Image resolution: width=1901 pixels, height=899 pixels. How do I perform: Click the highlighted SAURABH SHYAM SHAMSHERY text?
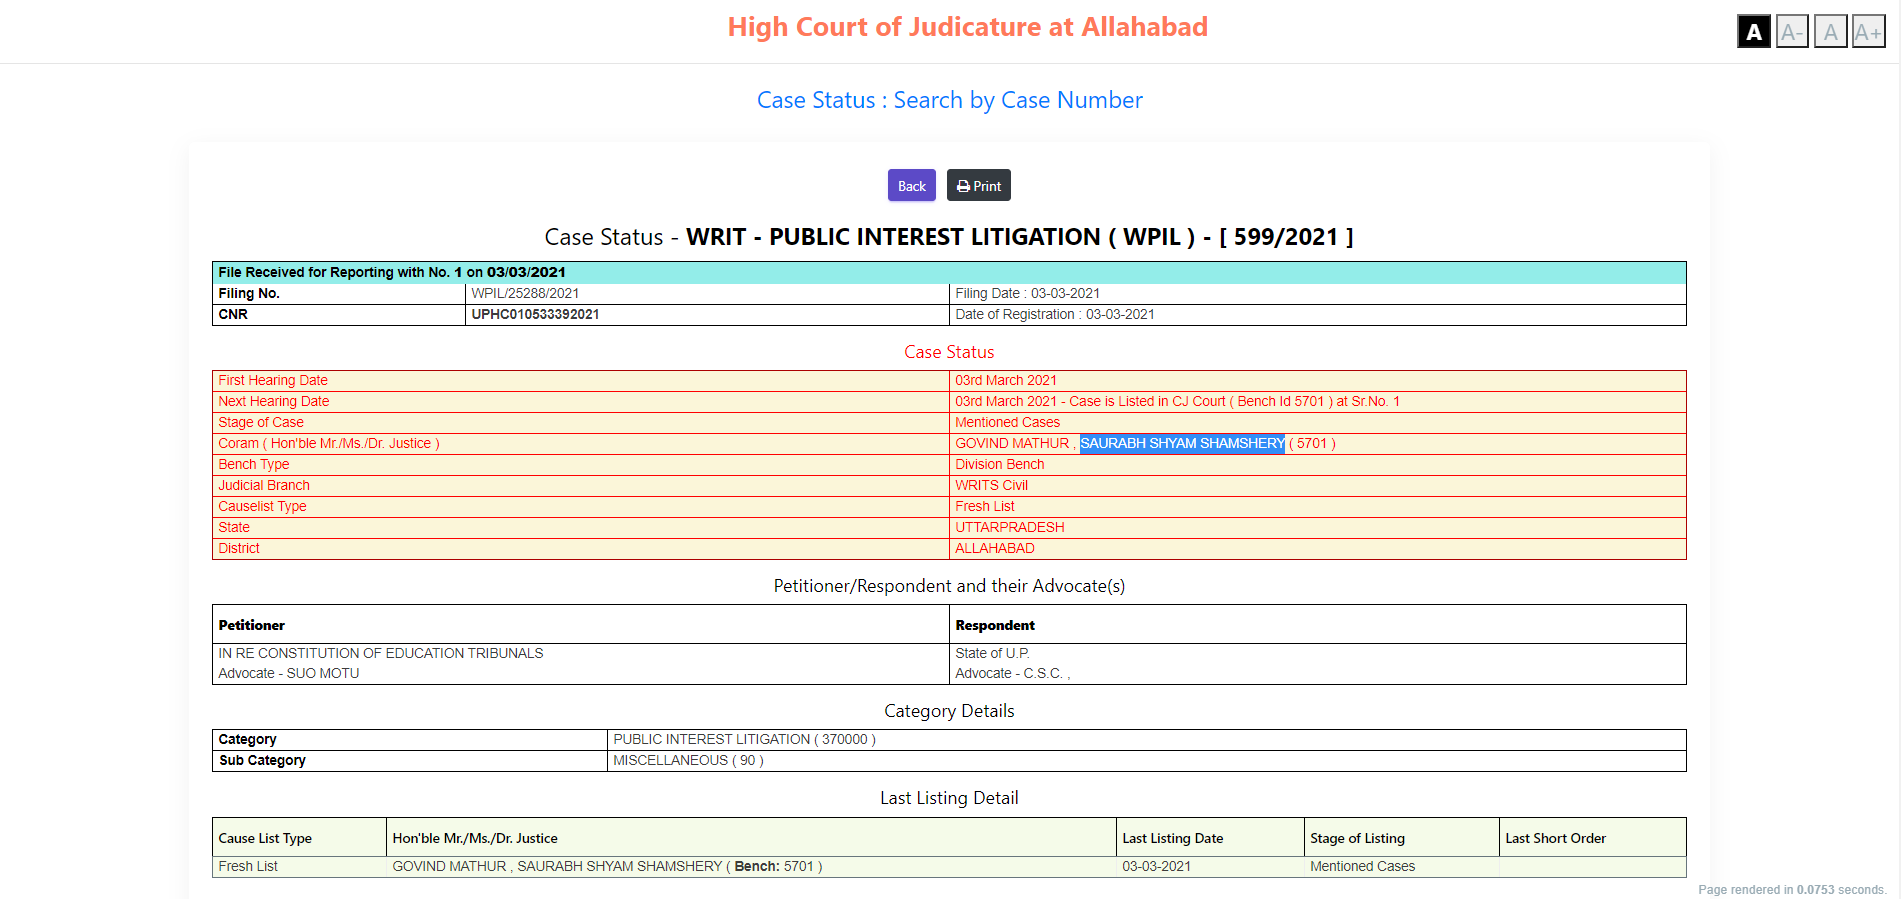pos(1182,443)
